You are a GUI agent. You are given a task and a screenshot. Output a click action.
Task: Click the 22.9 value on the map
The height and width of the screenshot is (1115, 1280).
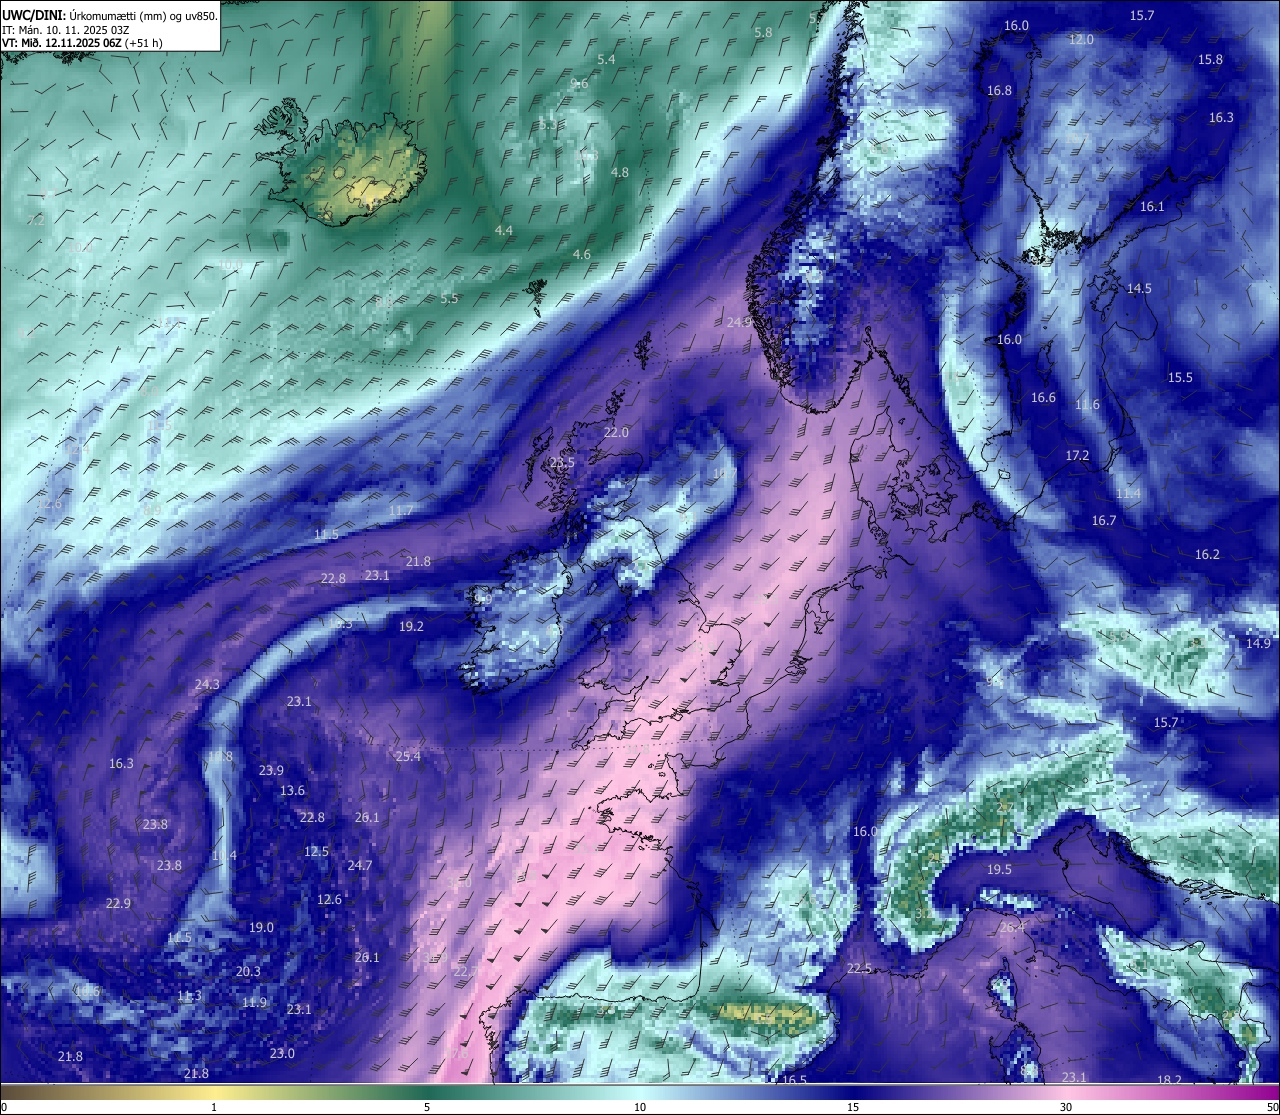(118, 903)
